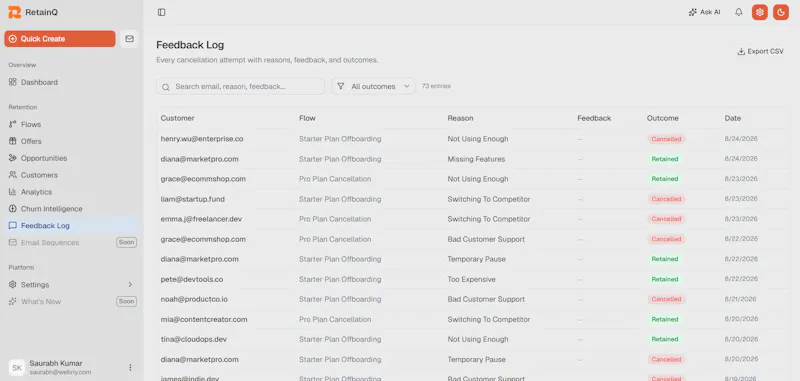Click the Feedback Log chat icon
Screen dimensions: 800x381
[13, 225]
